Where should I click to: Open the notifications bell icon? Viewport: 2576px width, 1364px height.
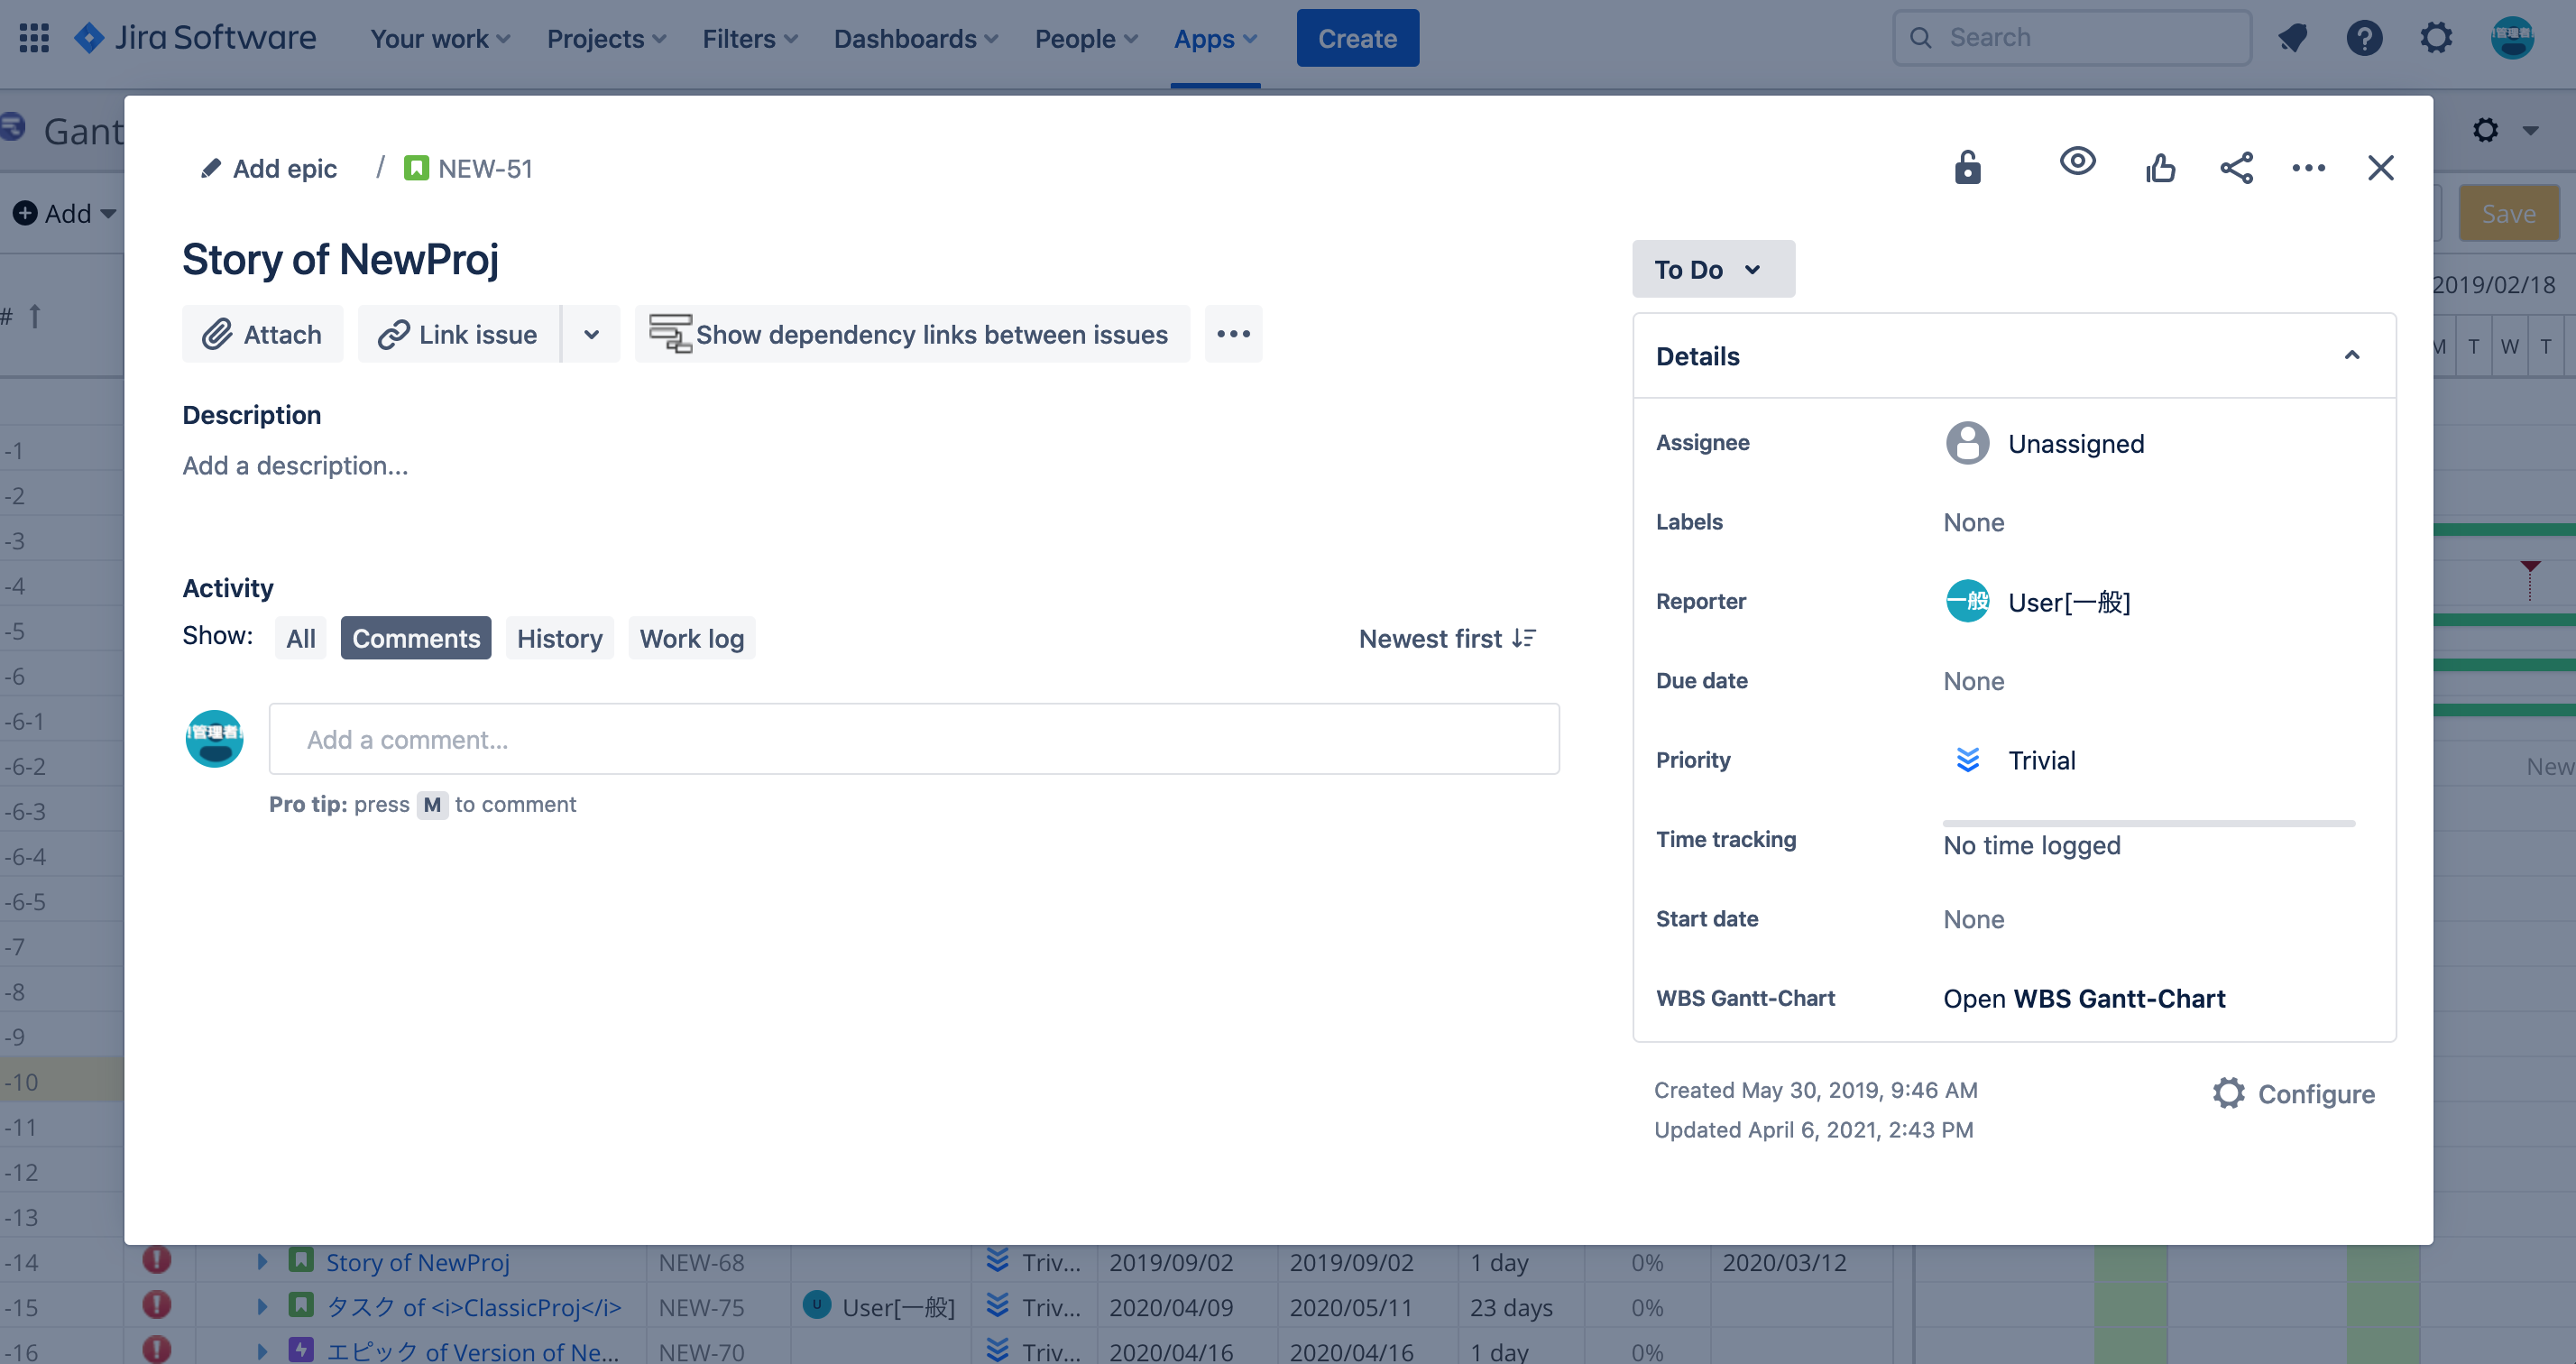pos(2292,38)
